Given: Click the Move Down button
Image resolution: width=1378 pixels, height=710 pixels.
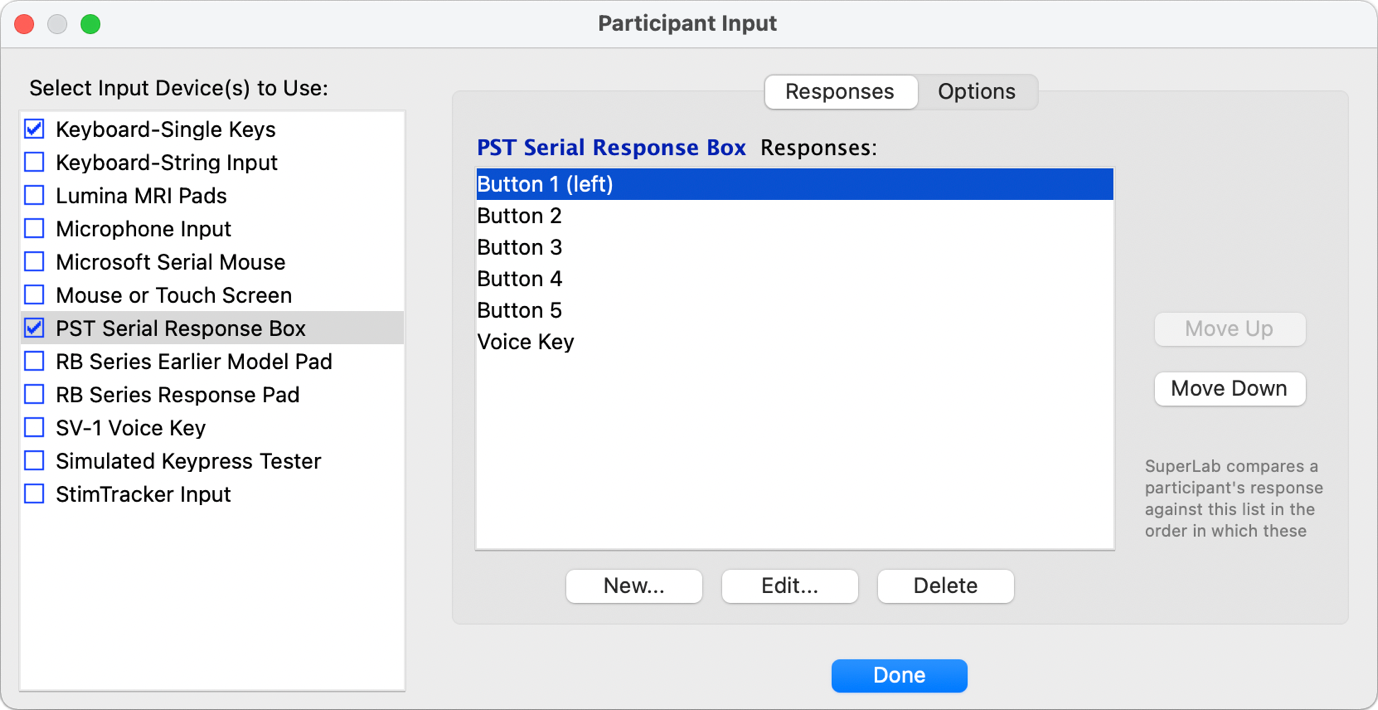Looking at the screenshot, I should (x=1229, y=389).
